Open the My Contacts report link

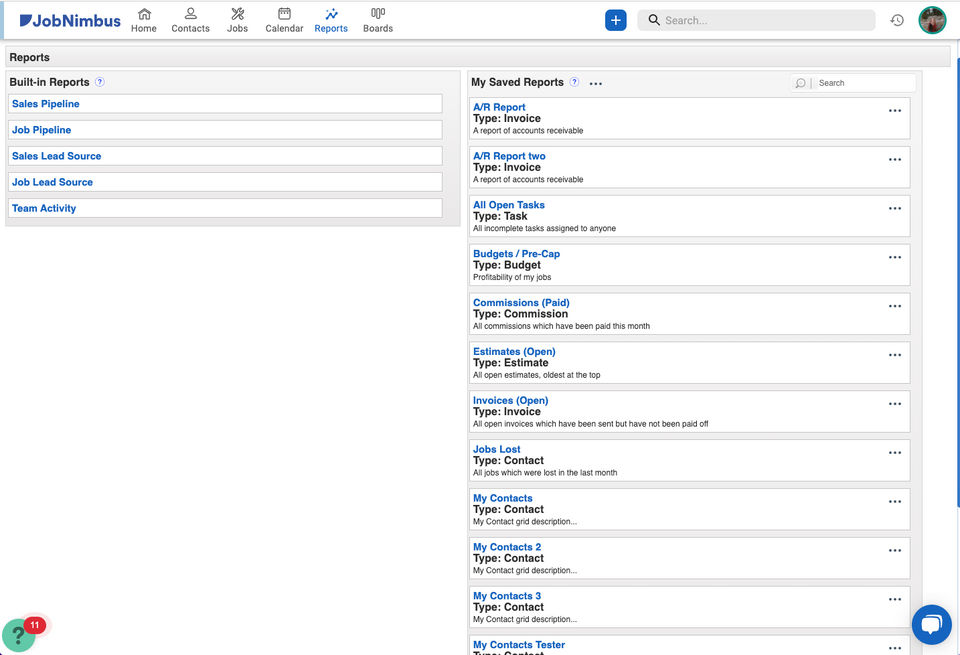point(503,498)
